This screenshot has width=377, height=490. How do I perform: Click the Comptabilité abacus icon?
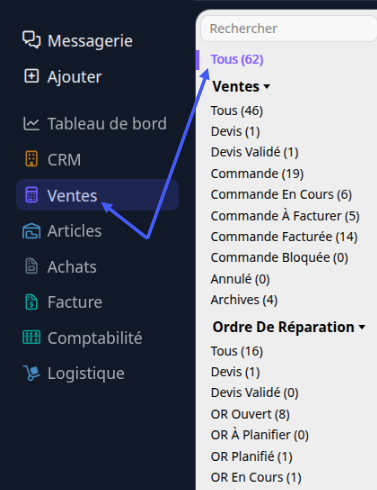point(31,337)
